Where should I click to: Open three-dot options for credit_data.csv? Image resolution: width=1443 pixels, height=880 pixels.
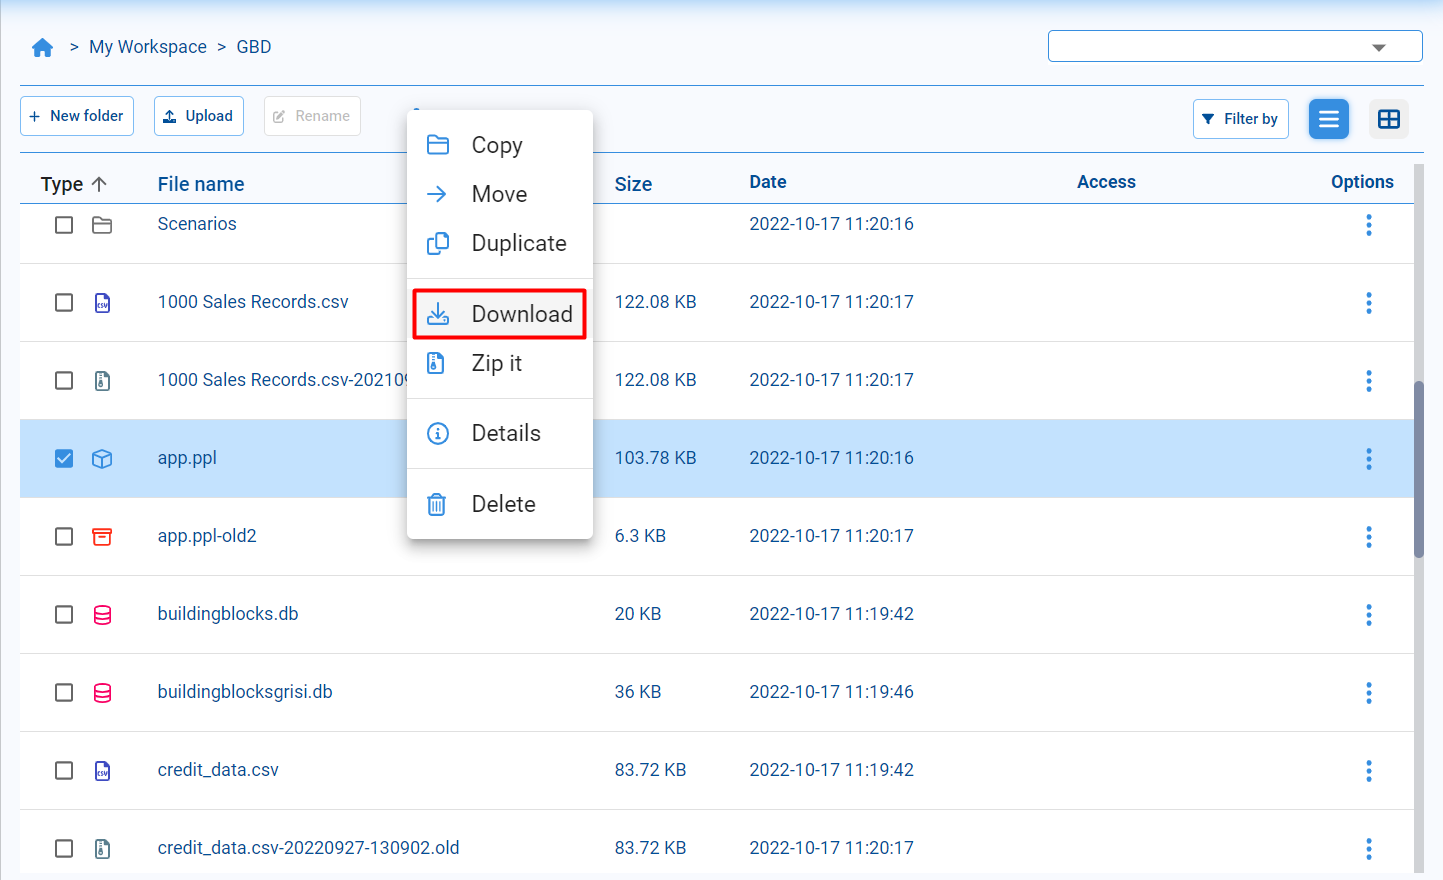point(1368,771)
